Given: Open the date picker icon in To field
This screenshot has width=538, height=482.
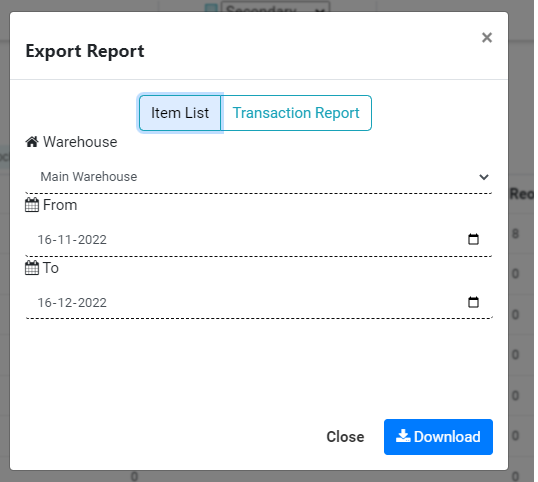Looking at the screenshot, I should [x=473, y=302].
